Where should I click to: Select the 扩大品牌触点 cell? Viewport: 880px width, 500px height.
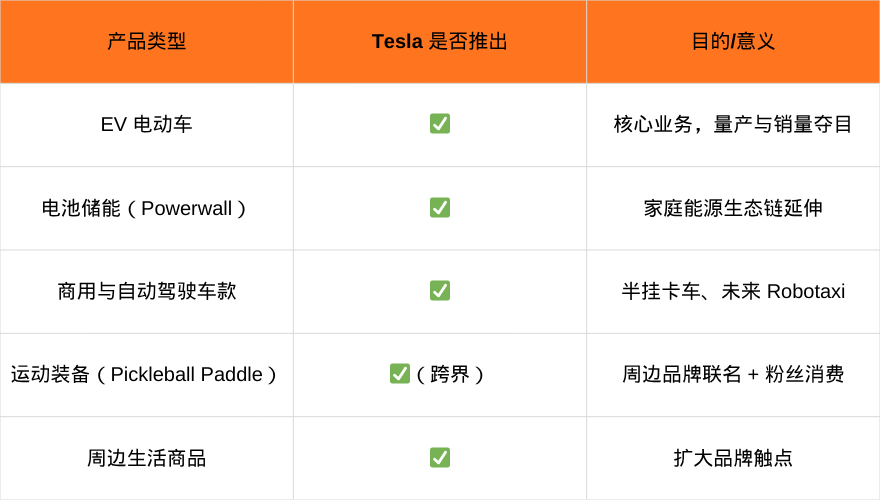pos(733,458)
